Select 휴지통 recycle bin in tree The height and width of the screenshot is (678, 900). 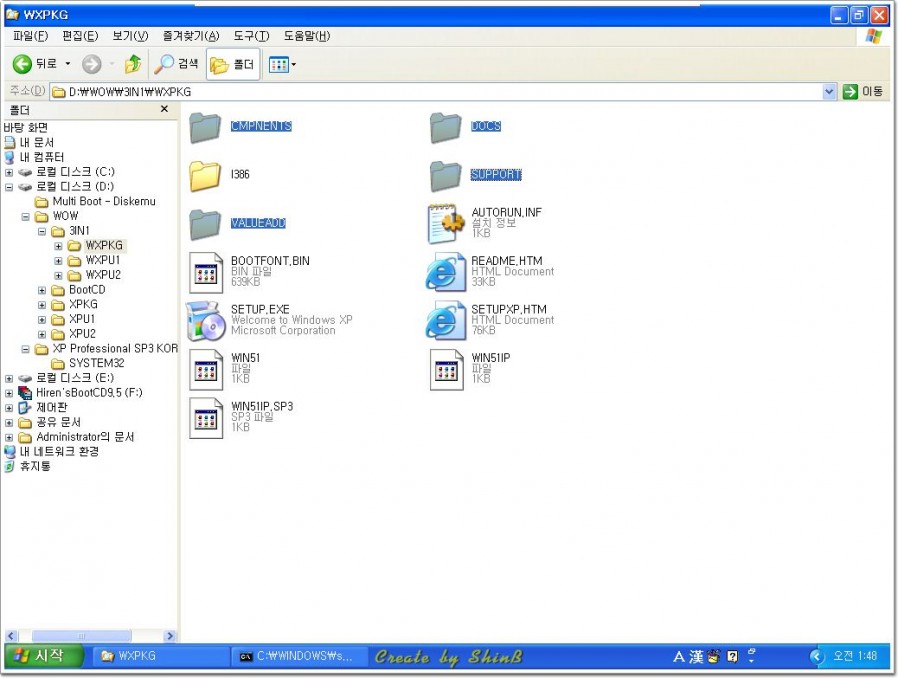click(x=35, y=467)
